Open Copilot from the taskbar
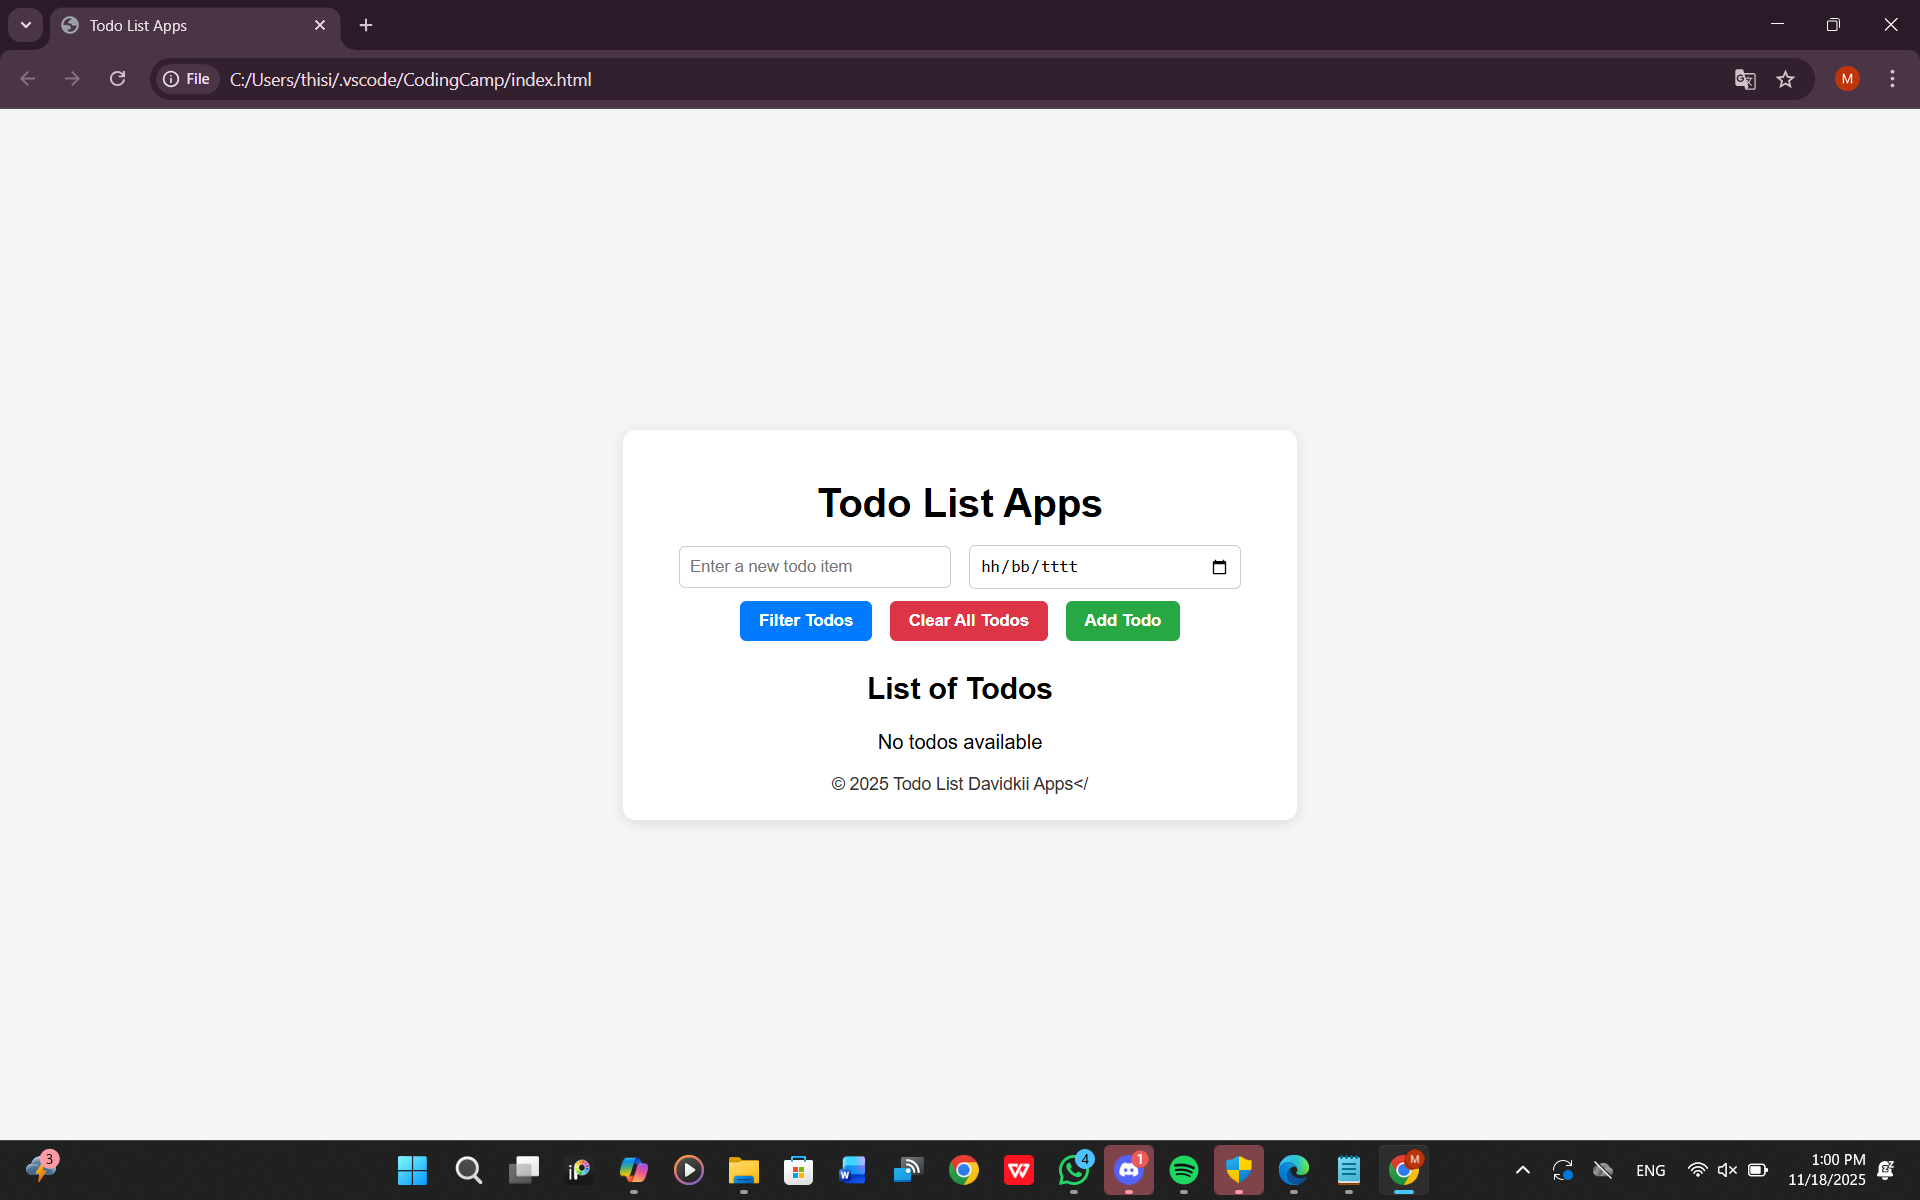1920x1200 pixels. [634, 1170]
